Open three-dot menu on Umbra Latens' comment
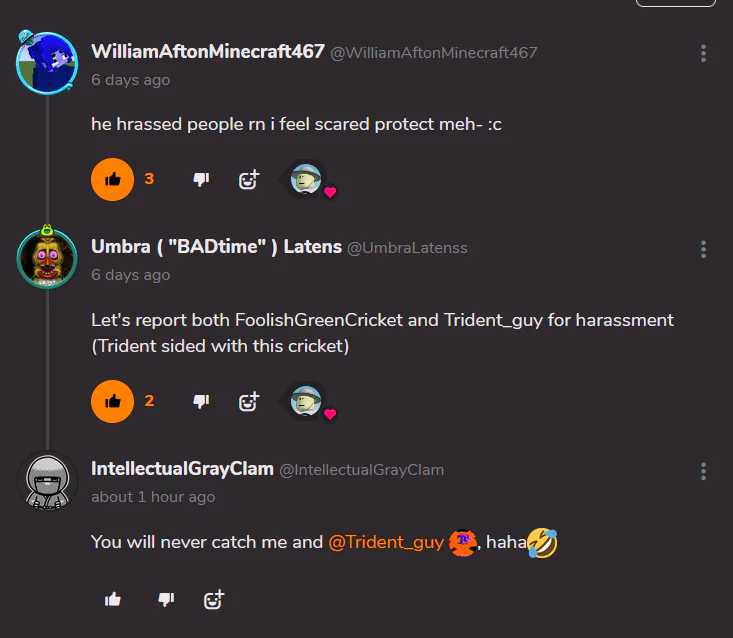733x638 pixels. point(703,250)
